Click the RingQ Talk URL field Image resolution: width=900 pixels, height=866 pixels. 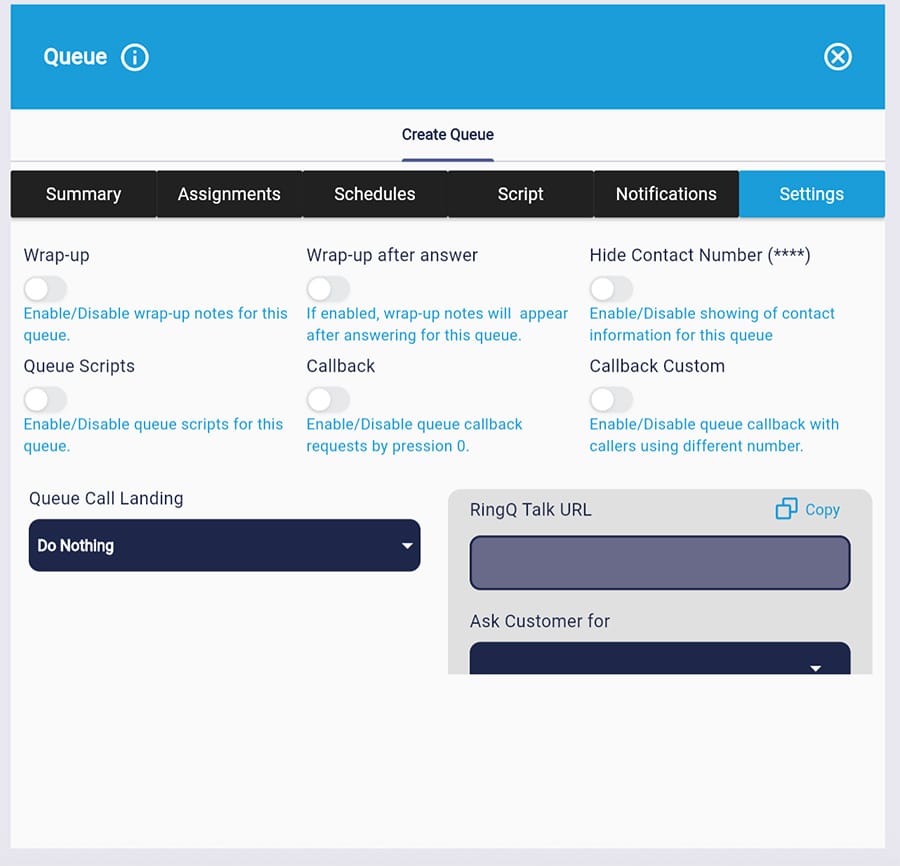(660, 563)
